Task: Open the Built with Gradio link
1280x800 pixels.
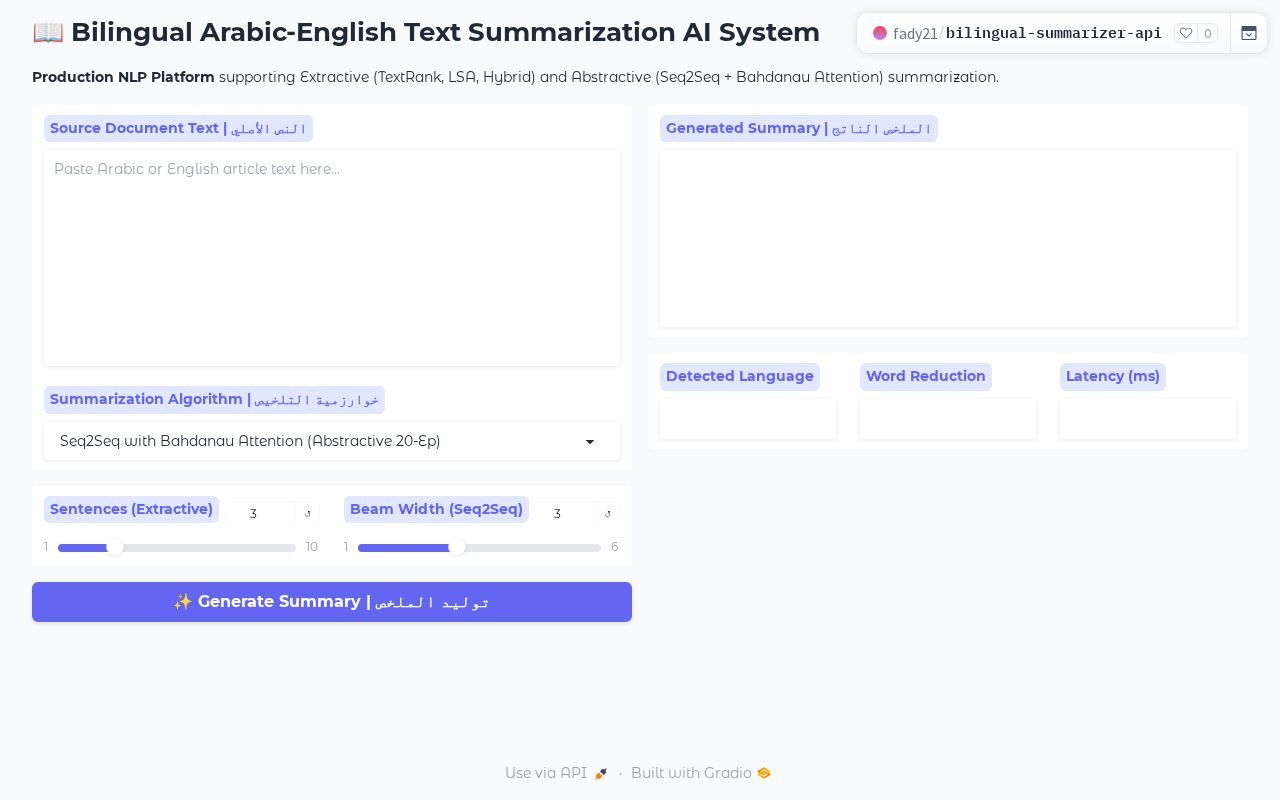Action: pos(701,773)
